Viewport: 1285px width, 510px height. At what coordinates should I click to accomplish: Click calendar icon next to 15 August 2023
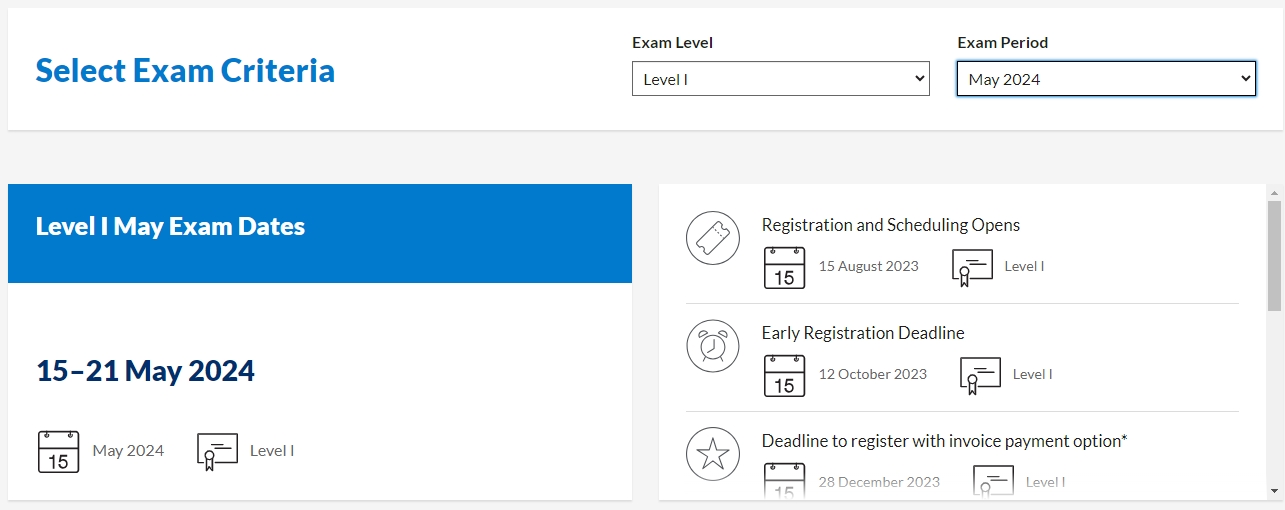[784, 267]
